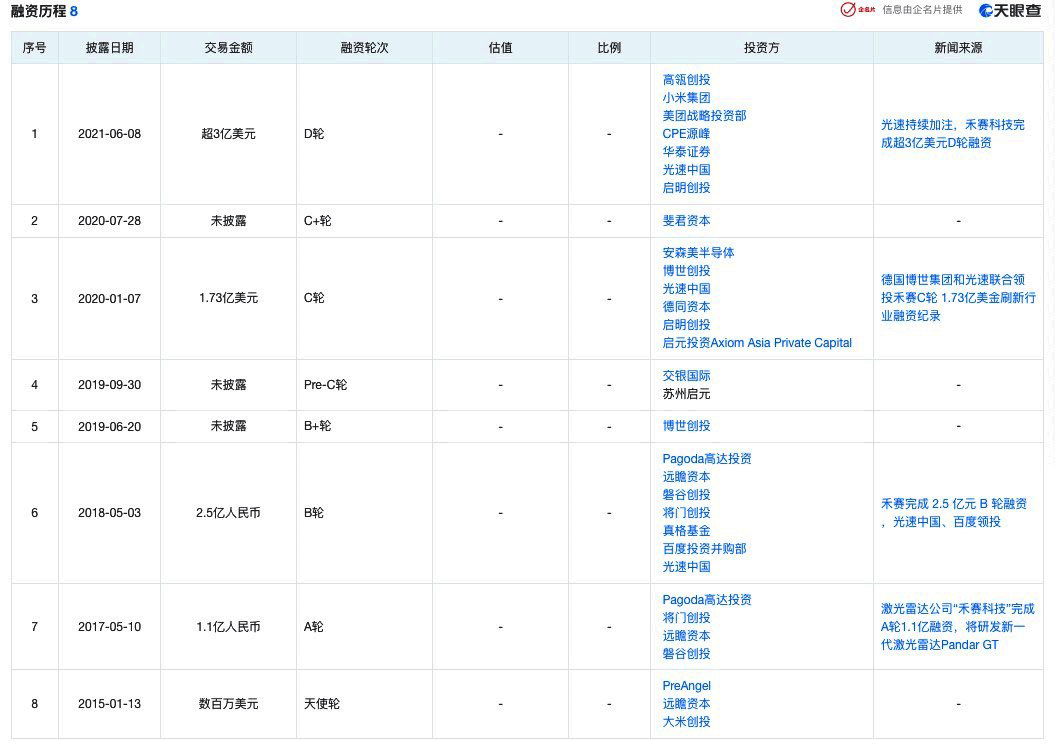The image size is (1055, 745).
Task: Select the date 2020-07-28
Action: click(x=110, y=221)
